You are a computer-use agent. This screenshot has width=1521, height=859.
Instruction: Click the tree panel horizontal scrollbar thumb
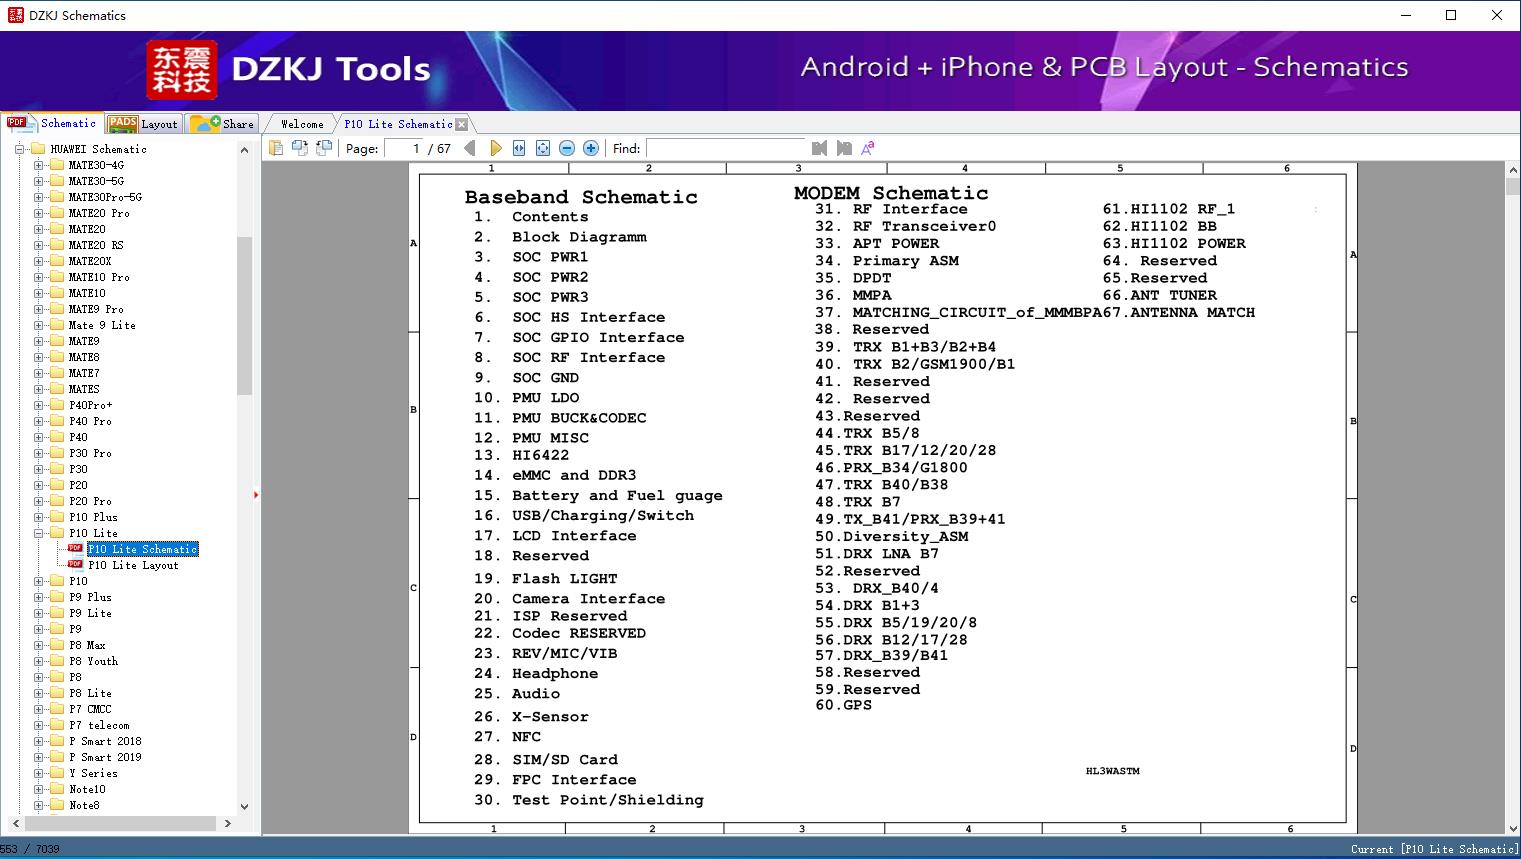tap(120, 823)
